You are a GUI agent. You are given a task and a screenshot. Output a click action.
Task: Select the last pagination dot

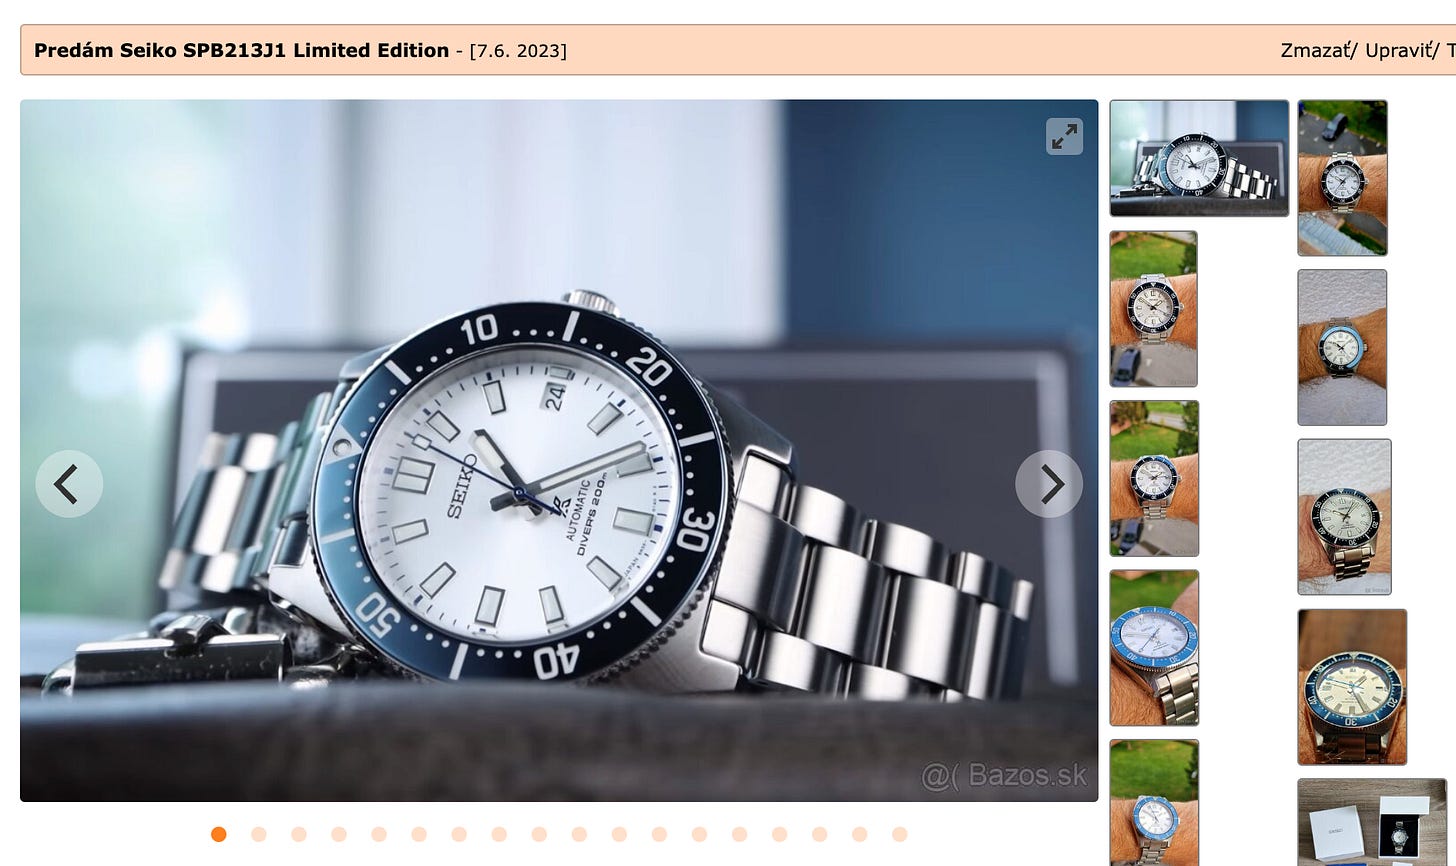[899, 834]
